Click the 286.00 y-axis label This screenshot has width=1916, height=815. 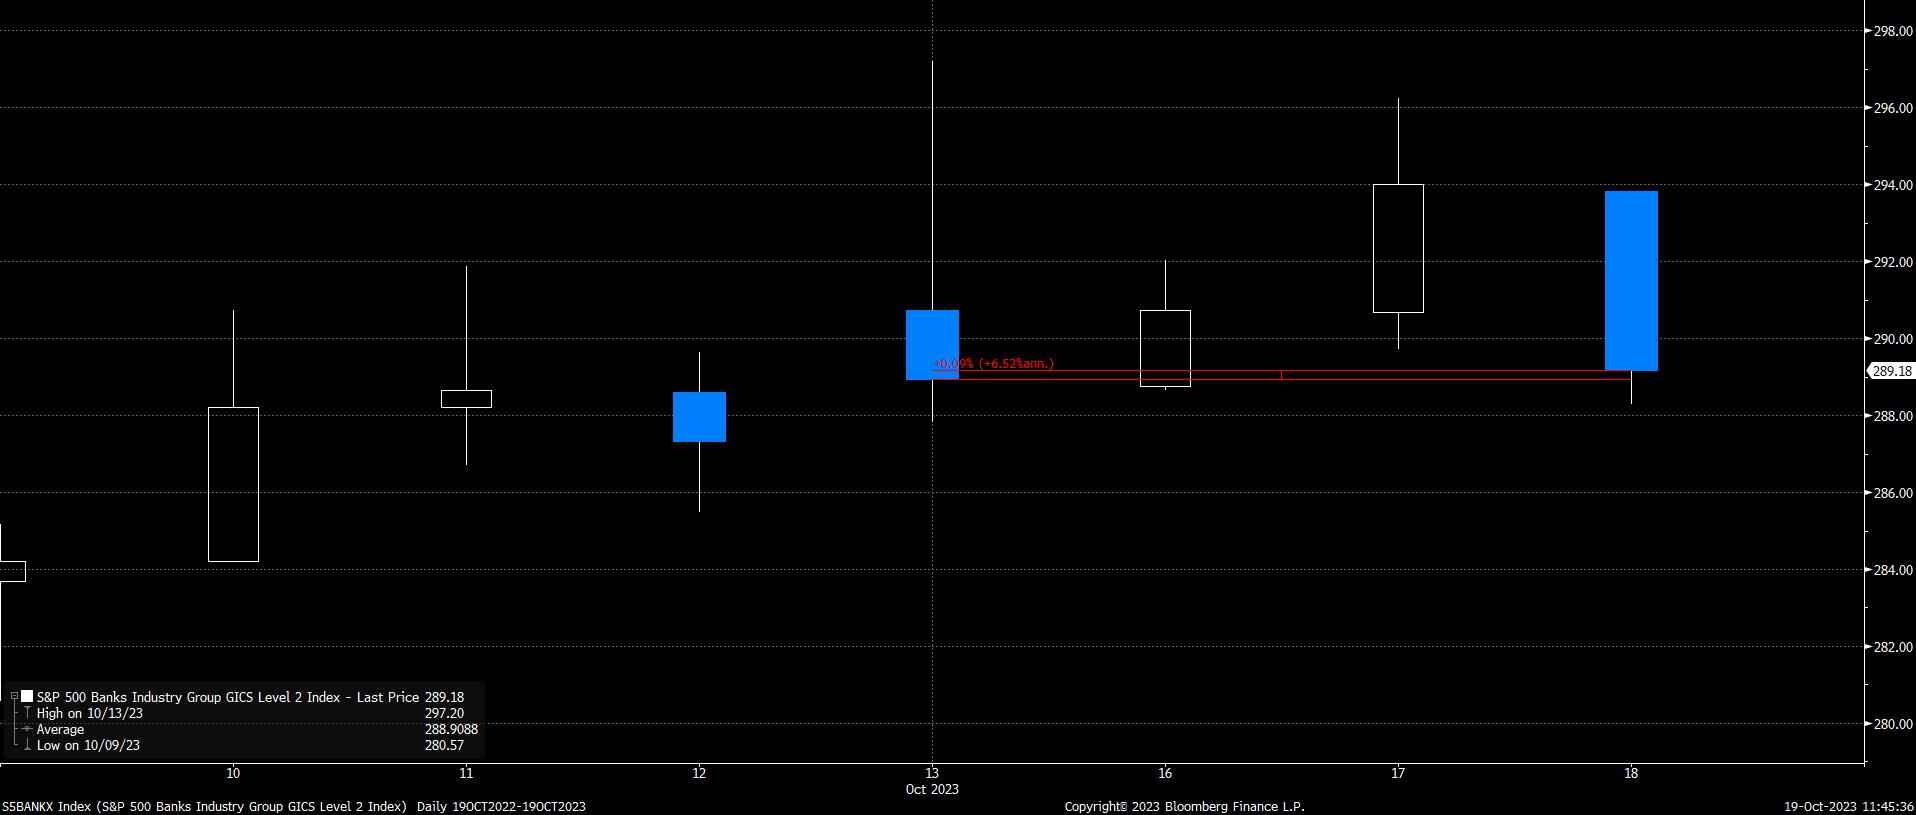1892,493
